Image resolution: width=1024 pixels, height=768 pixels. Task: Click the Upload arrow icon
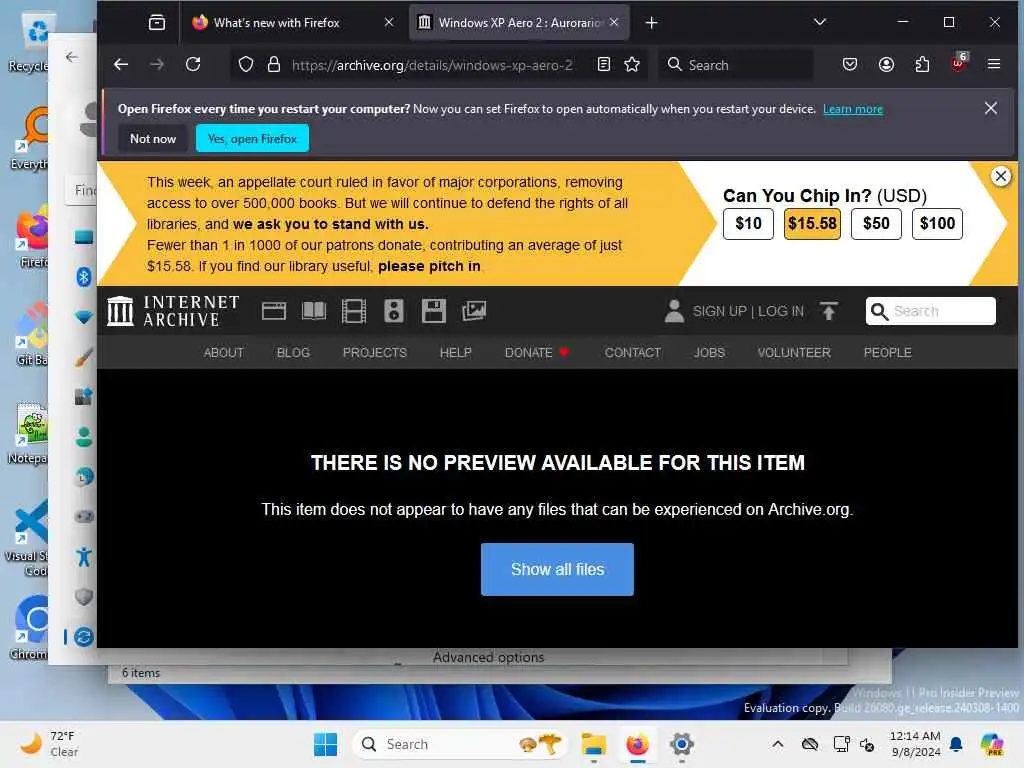pyautogui.click(x=829, y=311)
